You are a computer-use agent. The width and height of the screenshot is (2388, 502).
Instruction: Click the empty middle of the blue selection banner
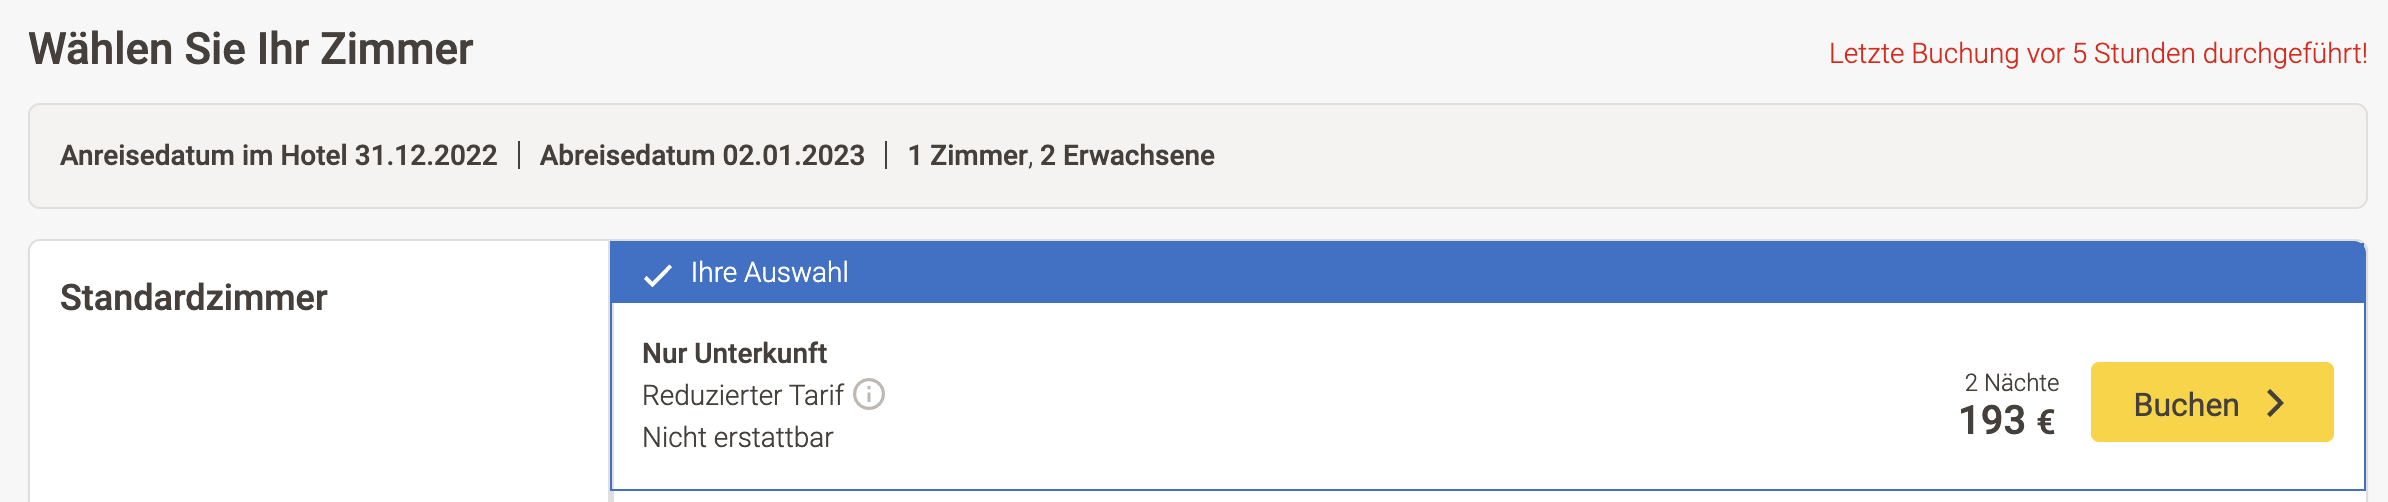(1500, 272)
